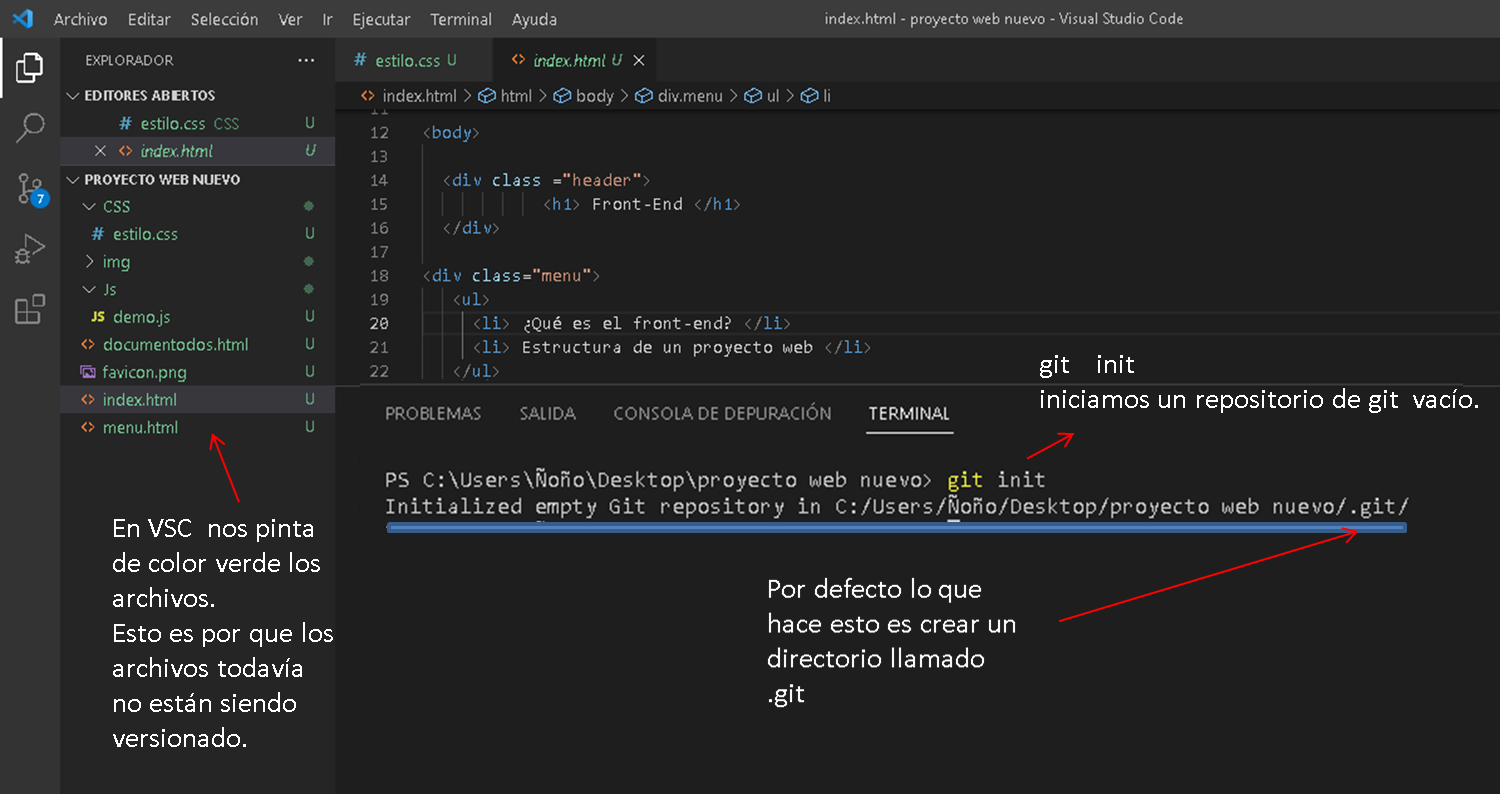
Task: Click the VS Code logo in title bar
Action: [x=23, y=19]
